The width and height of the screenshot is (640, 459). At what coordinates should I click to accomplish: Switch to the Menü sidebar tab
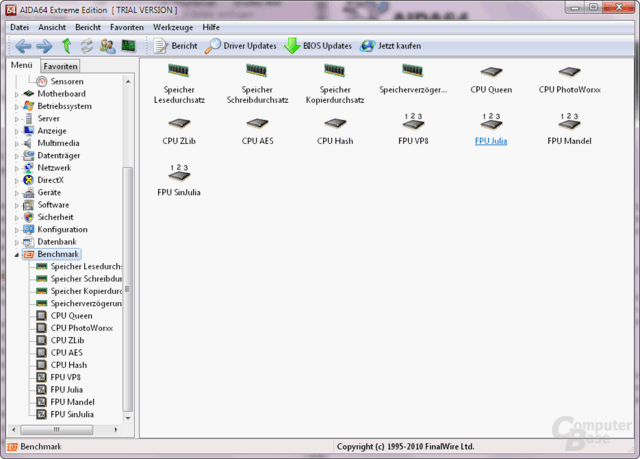[22, 65]
